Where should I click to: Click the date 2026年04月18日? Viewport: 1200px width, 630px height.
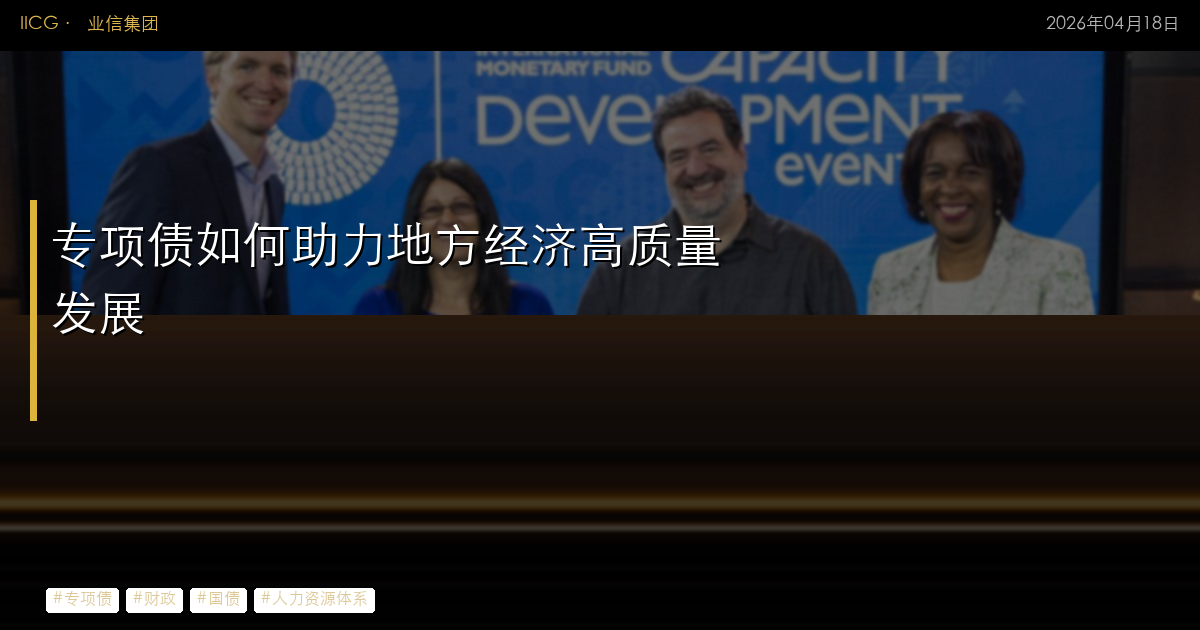pyautogui.click(x=1112, y=24)
